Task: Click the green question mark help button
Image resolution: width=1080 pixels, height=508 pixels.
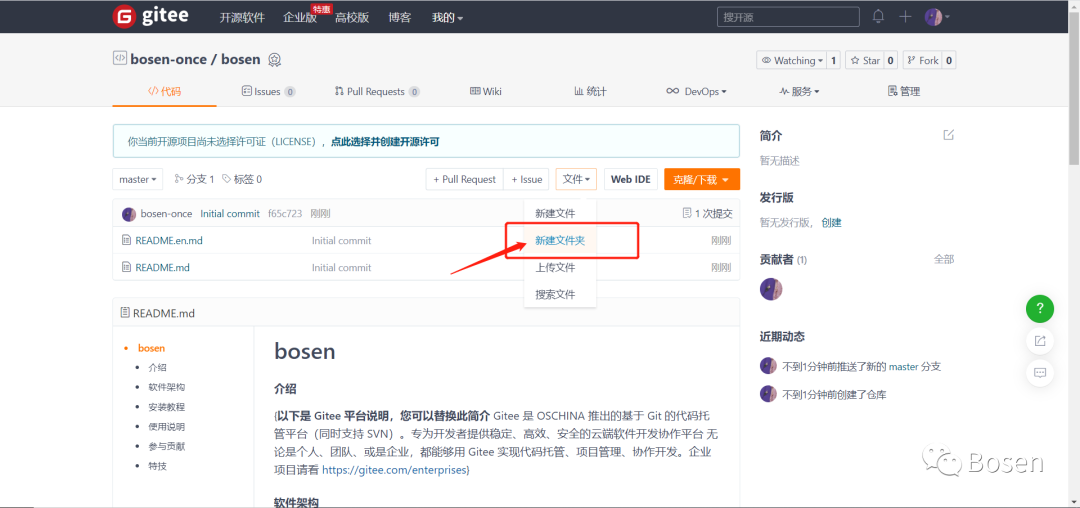Action: pos(1040,309)
